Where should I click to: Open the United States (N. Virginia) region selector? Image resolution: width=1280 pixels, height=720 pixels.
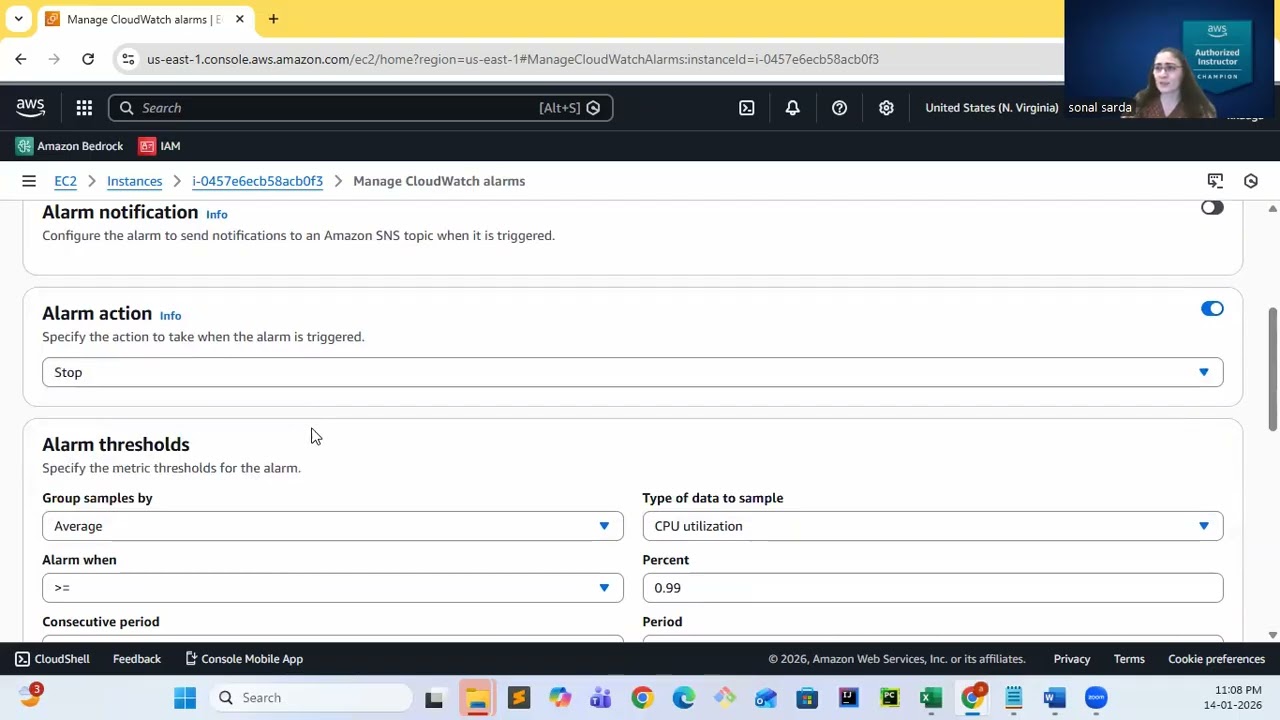[991, 108]
